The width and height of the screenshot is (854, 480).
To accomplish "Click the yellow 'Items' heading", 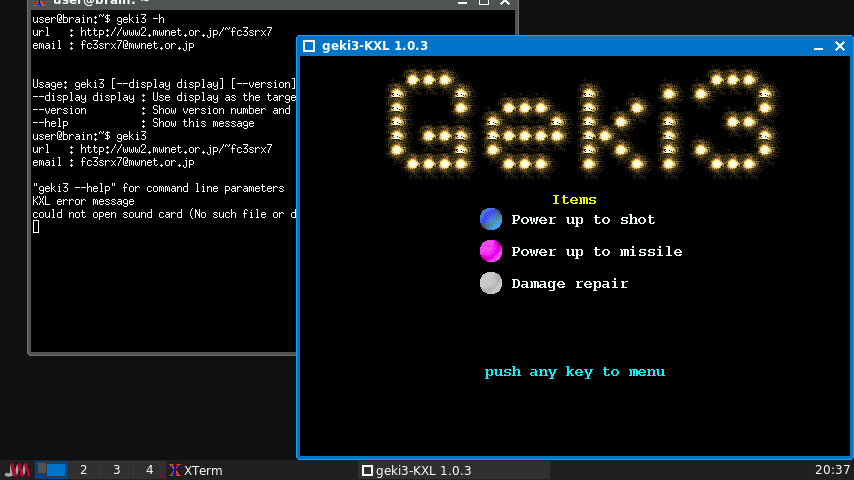I will pyautogui.click(x=574, y=200).
